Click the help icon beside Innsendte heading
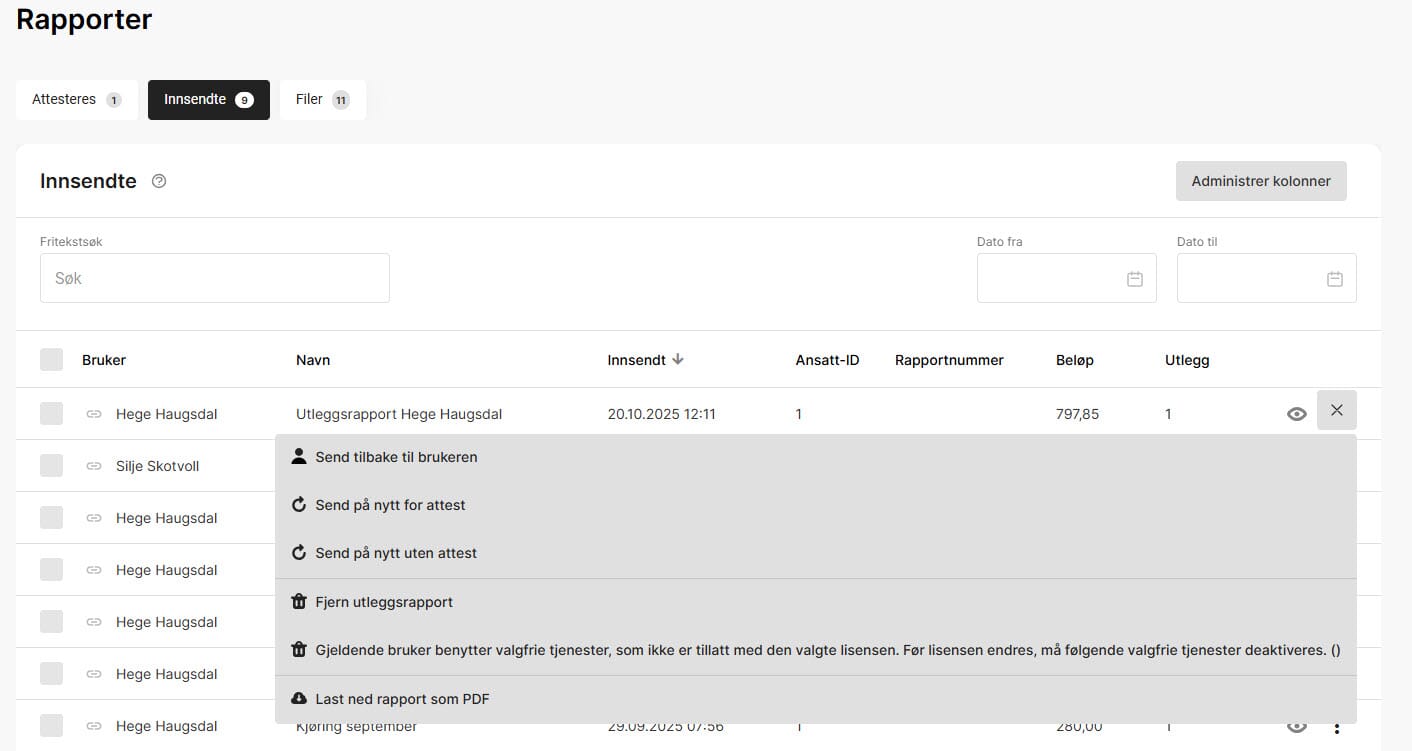This screenshot has height=751, width=1412. click(159, 181)
